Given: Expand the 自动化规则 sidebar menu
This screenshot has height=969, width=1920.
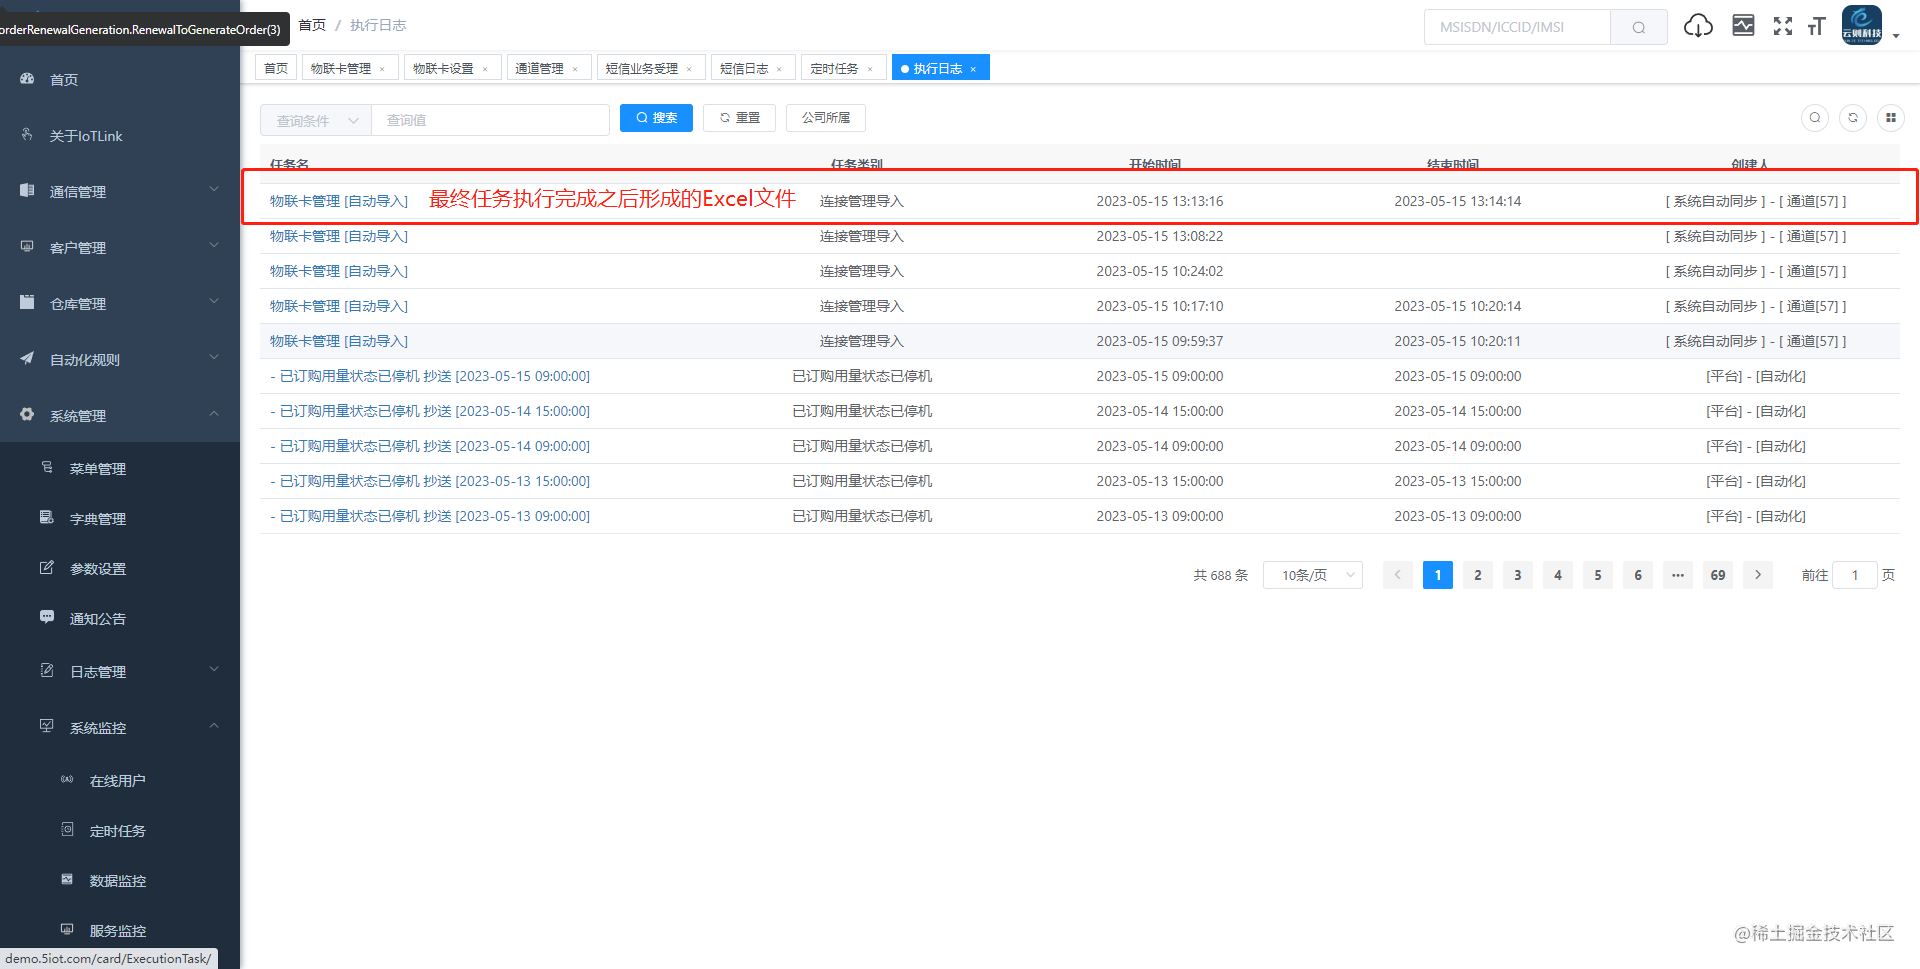Looking at the screenshot, I should pyautogui.click(x=120, y=359).
